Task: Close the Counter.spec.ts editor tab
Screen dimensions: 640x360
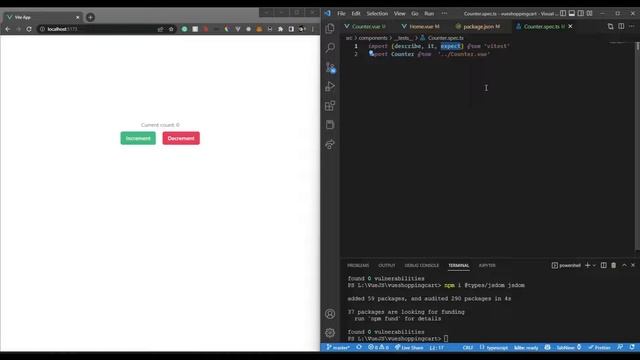Action: (570, 26)
